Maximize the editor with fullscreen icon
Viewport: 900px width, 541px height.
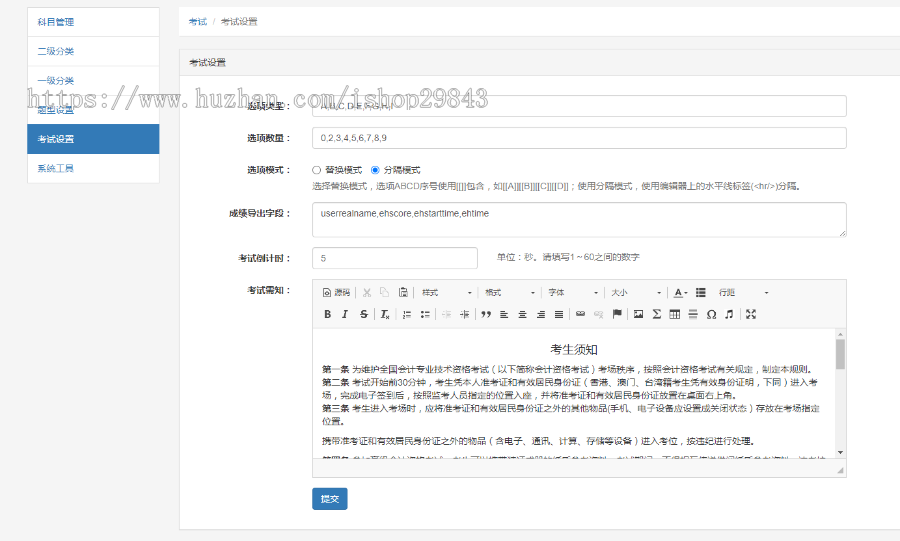751,314
